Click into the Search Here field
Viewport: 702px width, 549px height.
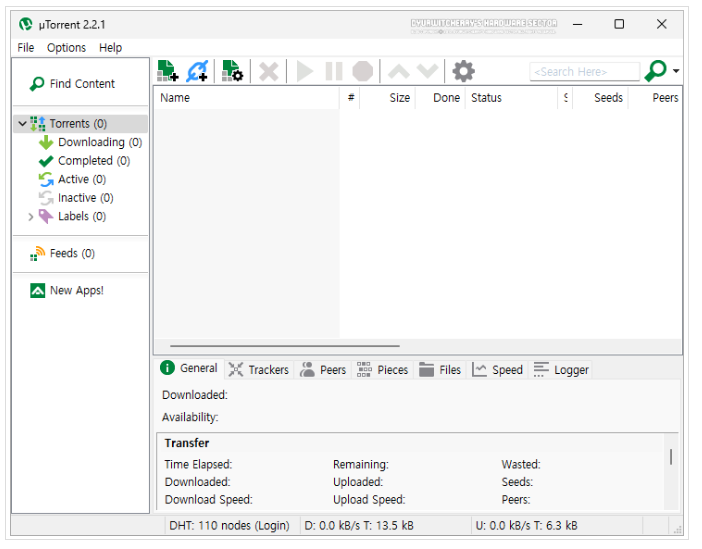pyautogui.click(x=584, y=72)
